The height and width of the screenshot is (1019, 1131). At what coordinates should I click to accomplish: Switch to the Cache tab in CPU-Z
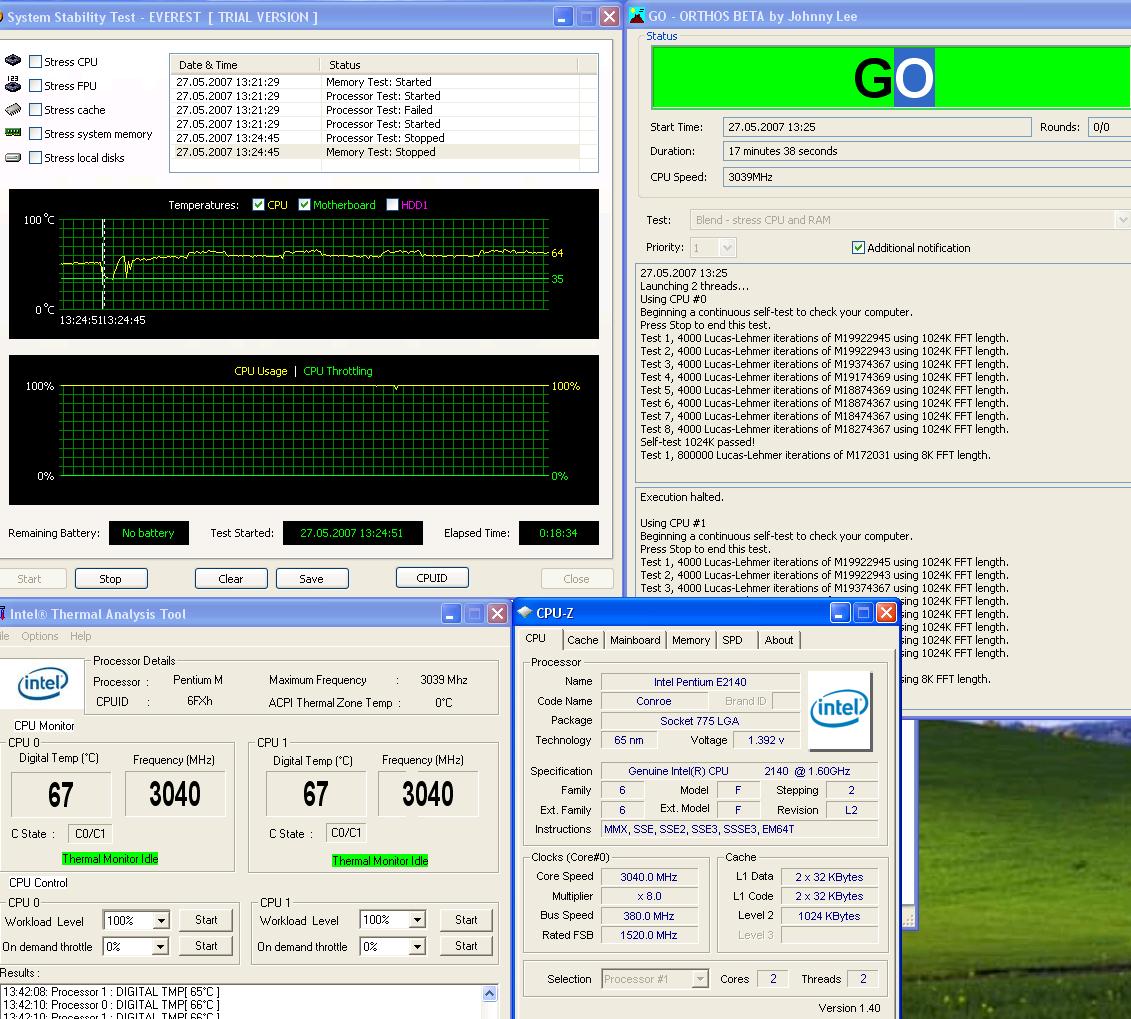click(582, 640)
